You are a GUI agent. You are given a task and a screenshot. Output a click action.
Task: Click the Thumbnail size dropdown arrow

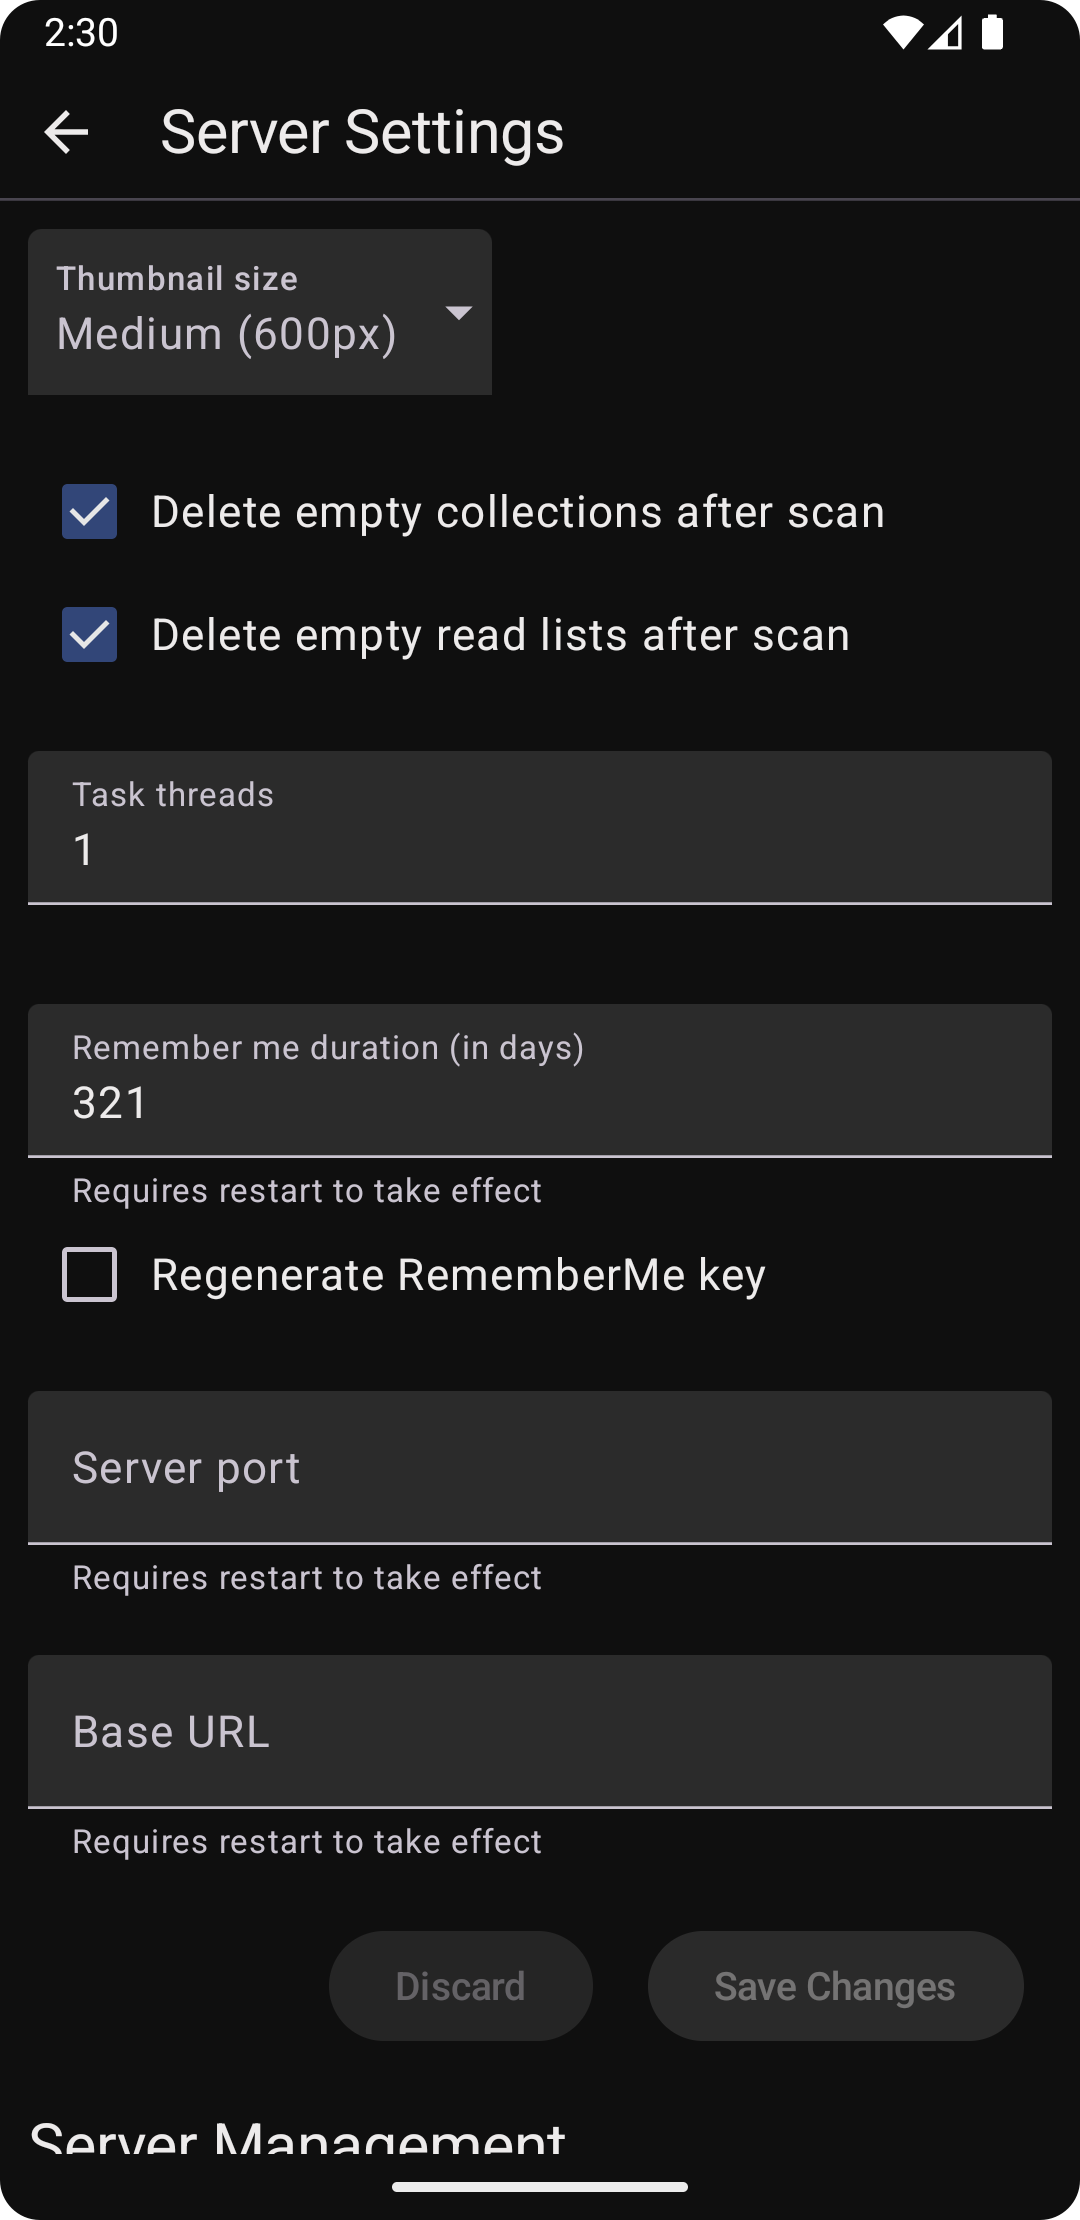tap(459, 313)
